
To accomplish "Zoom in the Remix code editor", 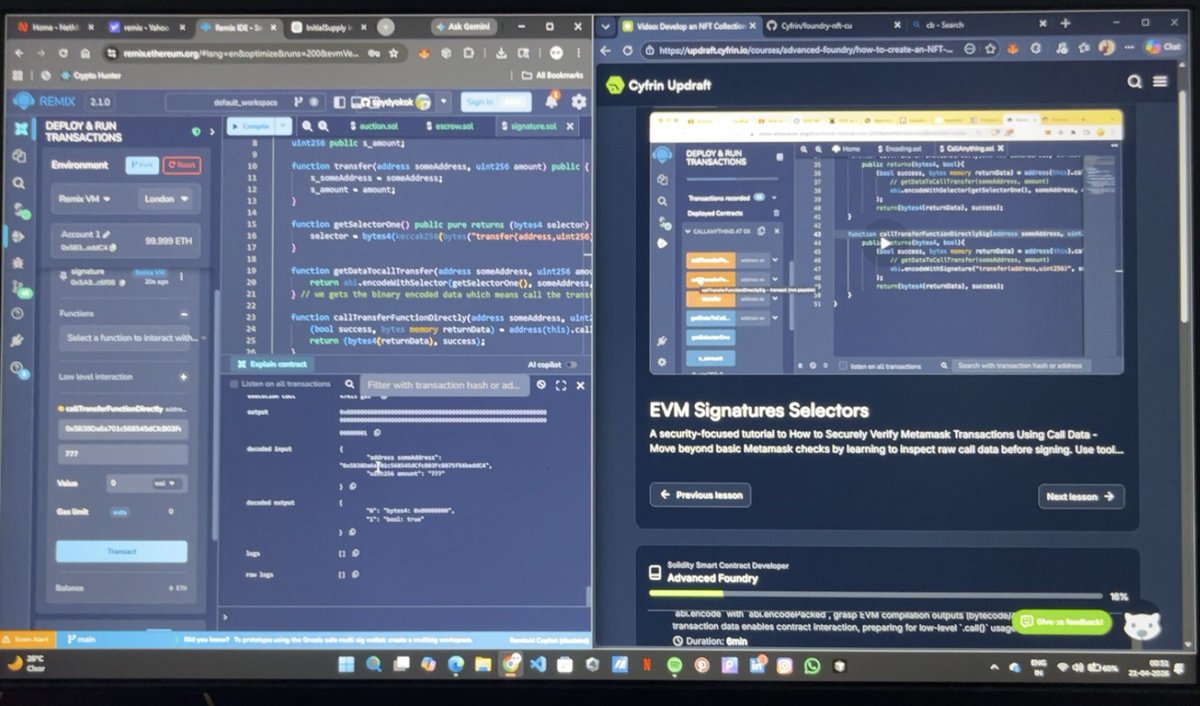I will (325, 126).
